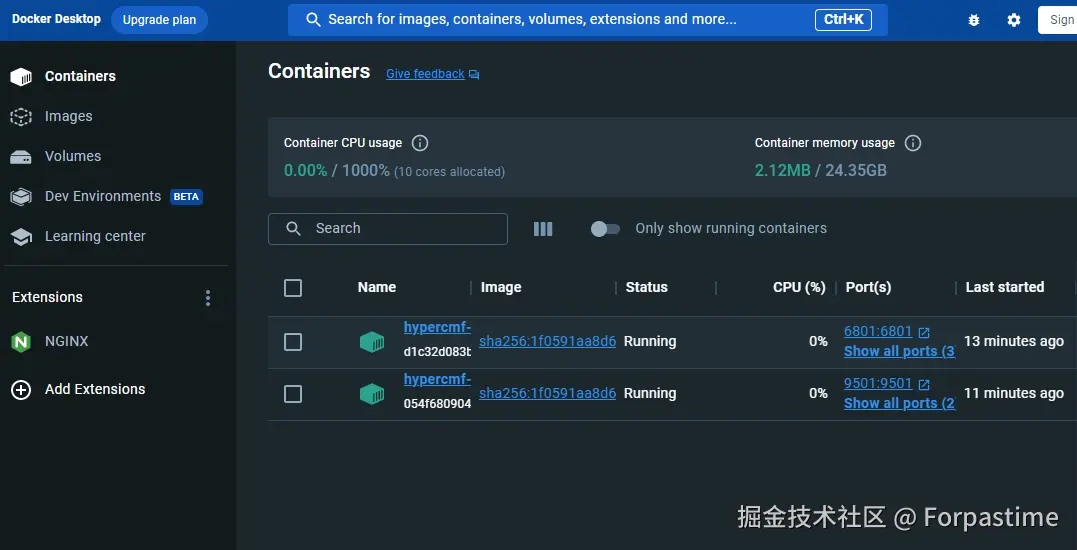The width and height of the screenshot is (1077, 550).
Task: Sort by Last started column header
Action: coord(1004,288)
